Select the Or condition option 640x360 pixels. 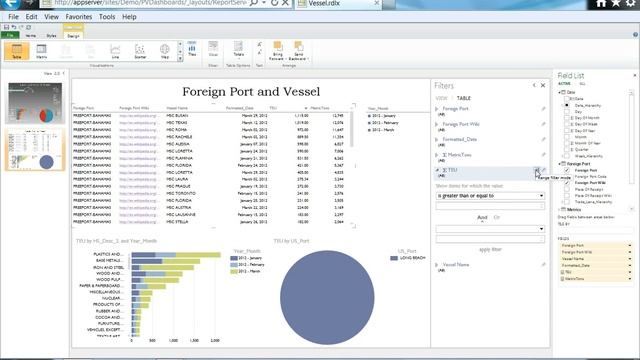[x=497, y=218]
